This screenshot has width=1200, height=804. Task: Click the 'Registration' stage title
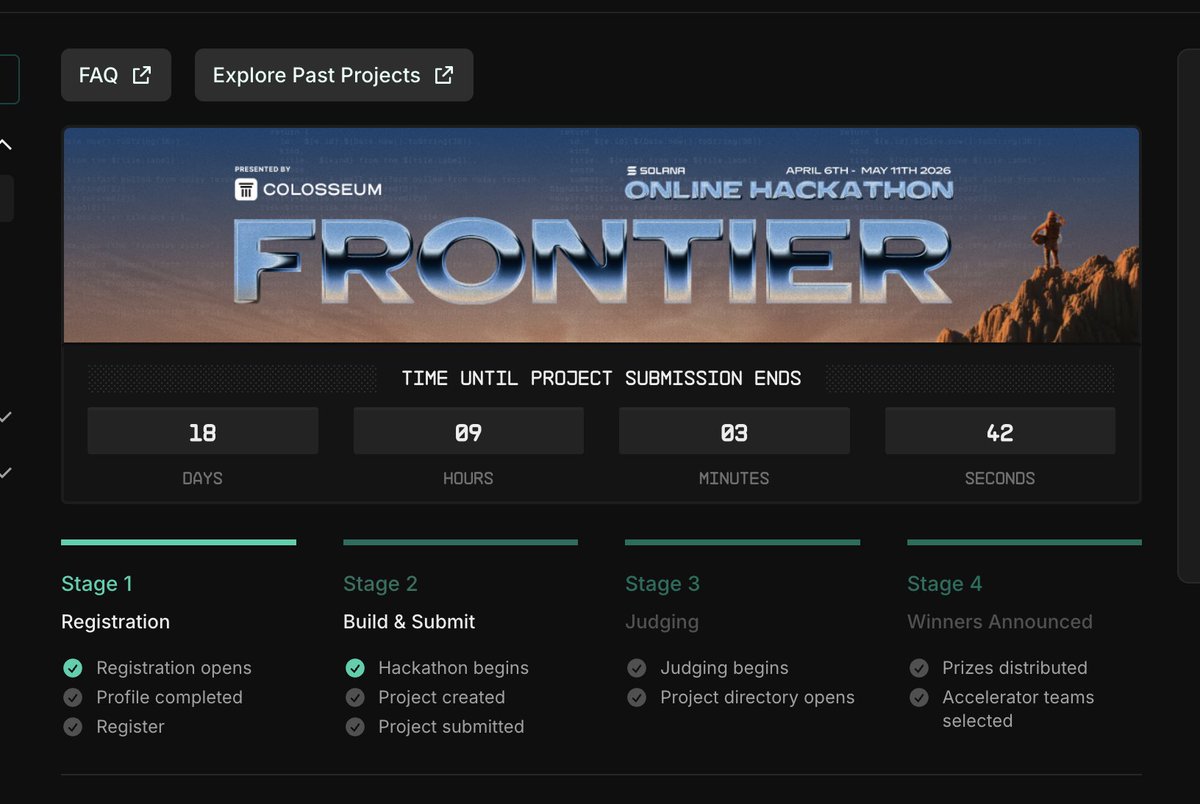(x=116, y=622)
